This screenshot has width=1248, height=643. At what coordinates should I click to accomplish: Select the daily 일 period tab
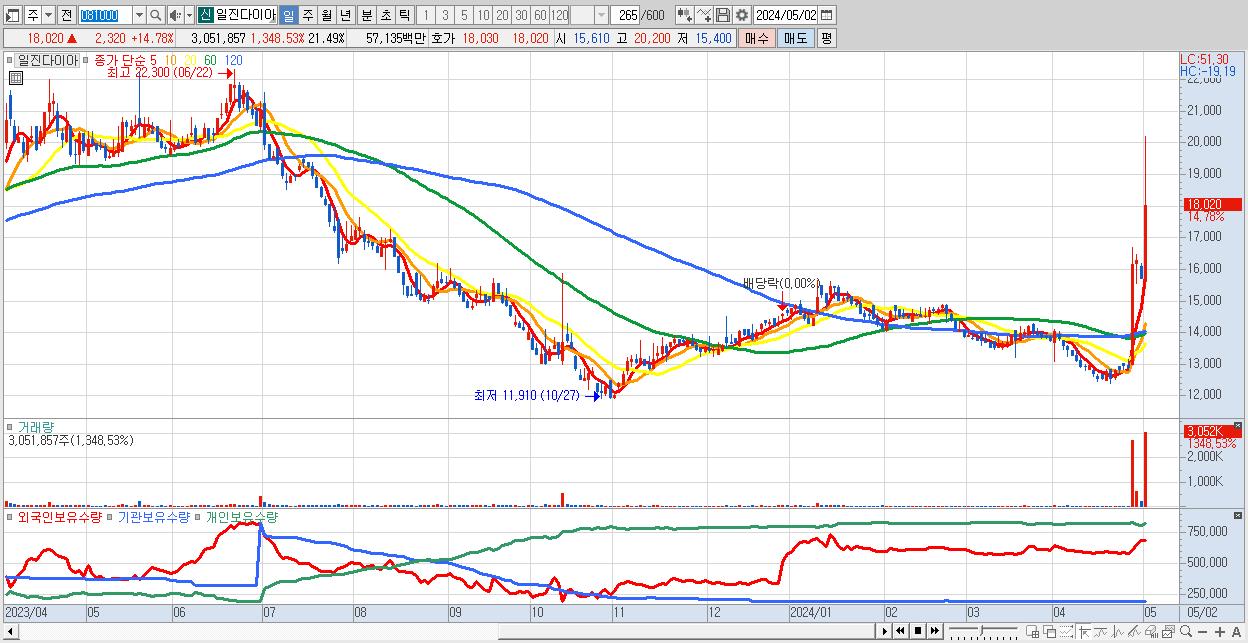coord(288,15)
